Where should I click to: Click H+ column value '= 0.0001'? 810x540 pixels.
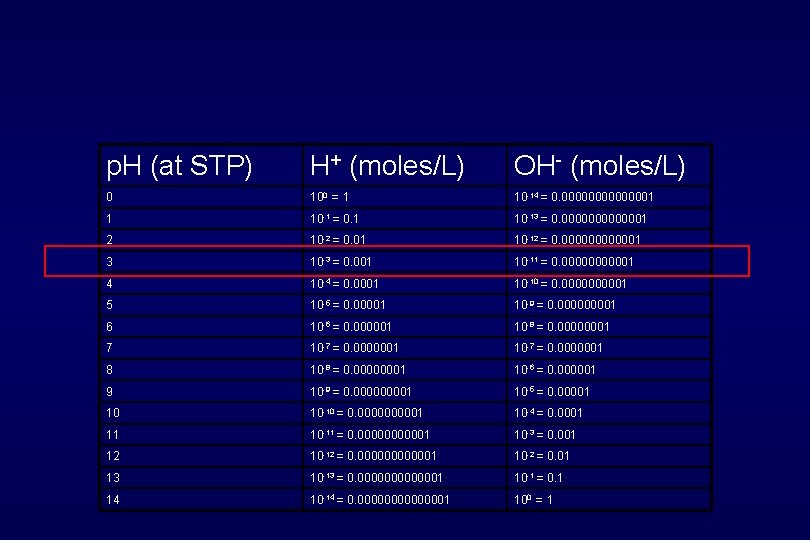point(344,284)
